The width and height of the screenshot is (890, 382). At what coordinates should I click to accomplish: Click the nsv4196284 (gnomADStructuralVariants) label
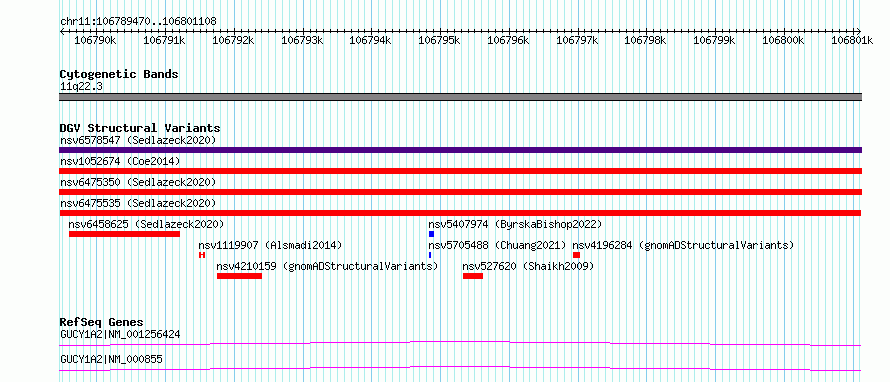[x=683, y=245]
